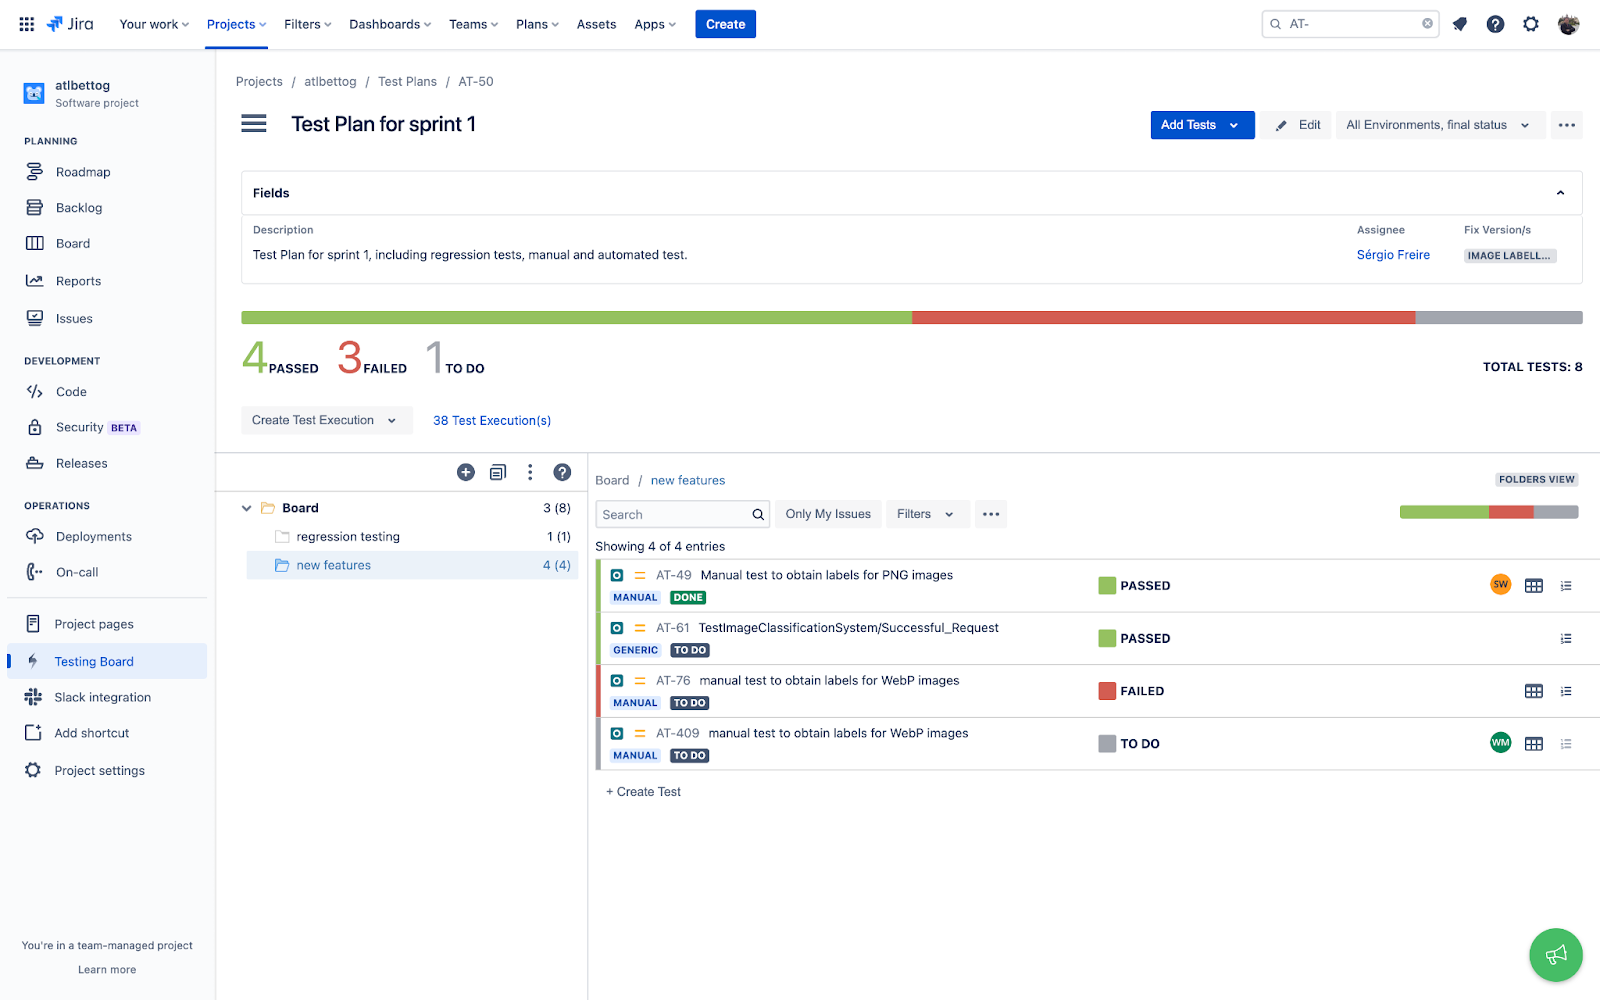This screenshot has width=1600, height=1000.
Task: Open the folders panel overflow menu (three dots)
Action: [x=530, y=471]
